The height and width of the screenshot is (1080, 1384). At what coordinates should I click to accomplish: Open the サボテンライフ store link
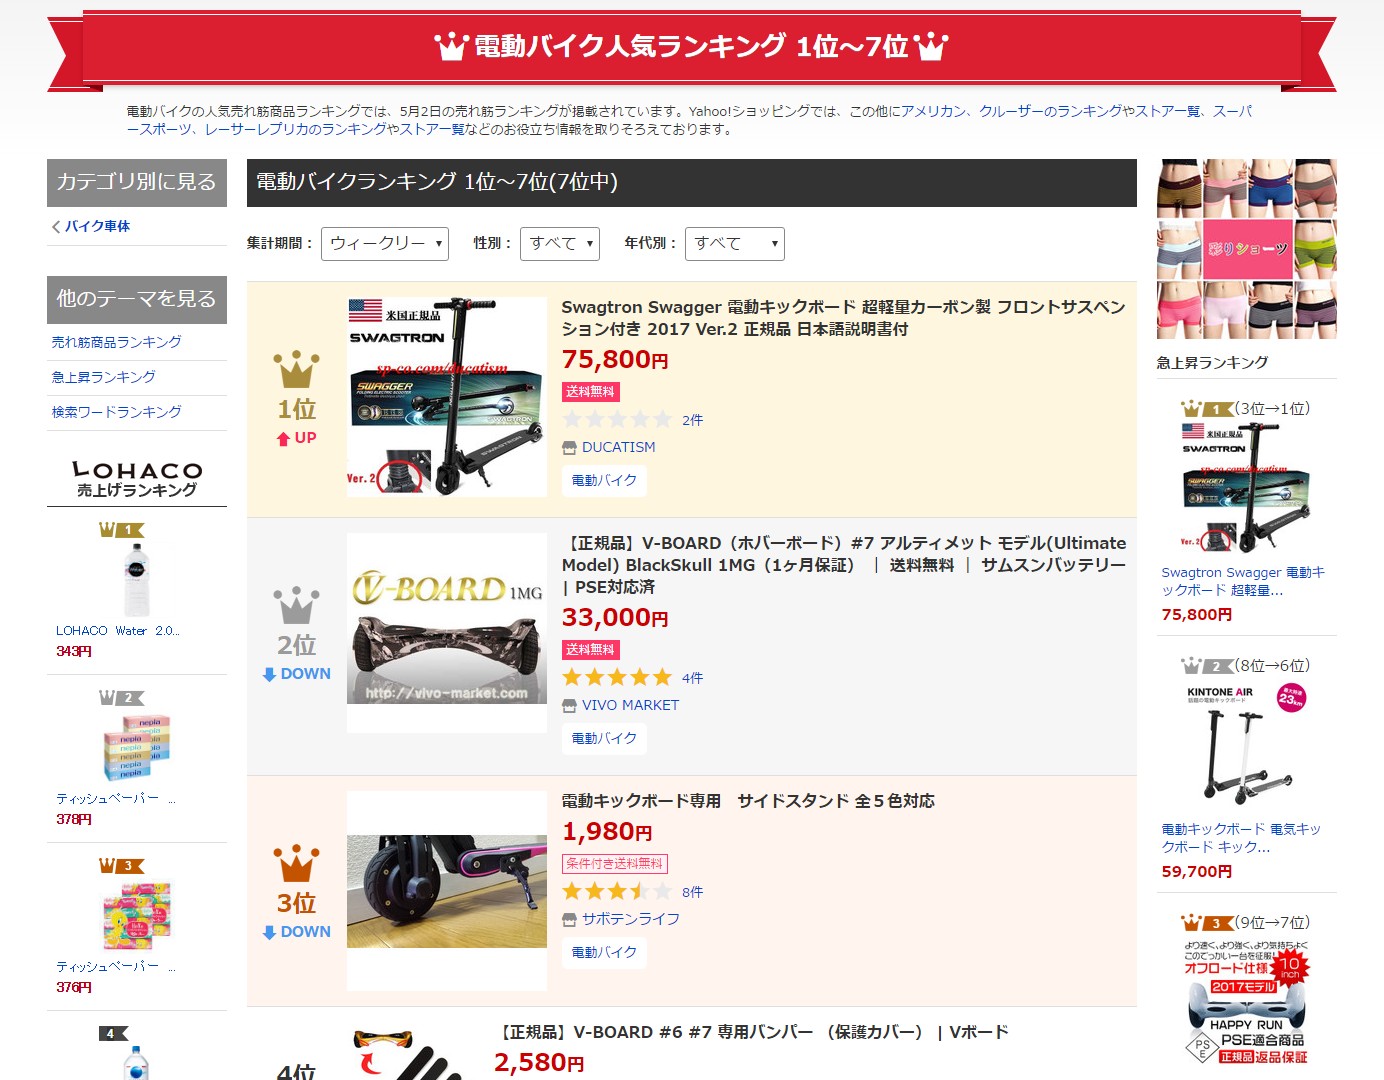pos(631,920)
